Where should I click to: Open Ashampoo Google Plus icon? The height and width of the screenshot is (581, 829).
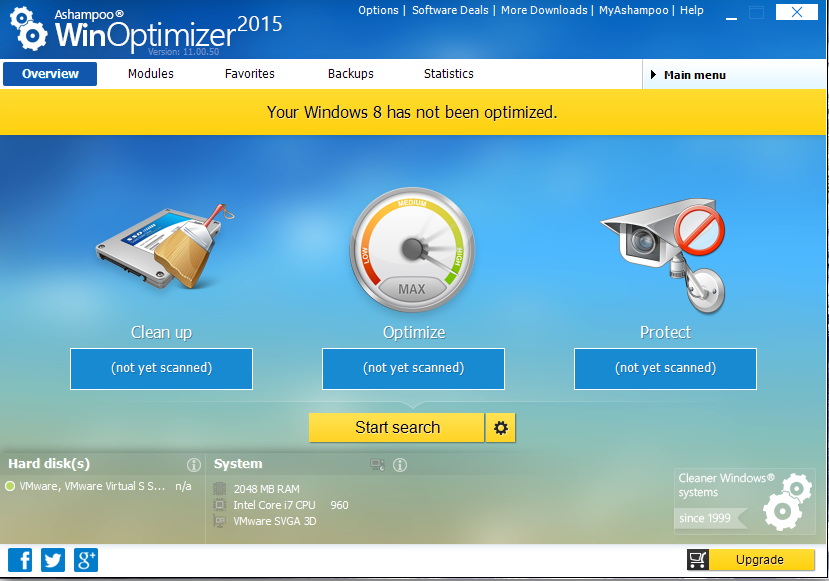point(86,560)
